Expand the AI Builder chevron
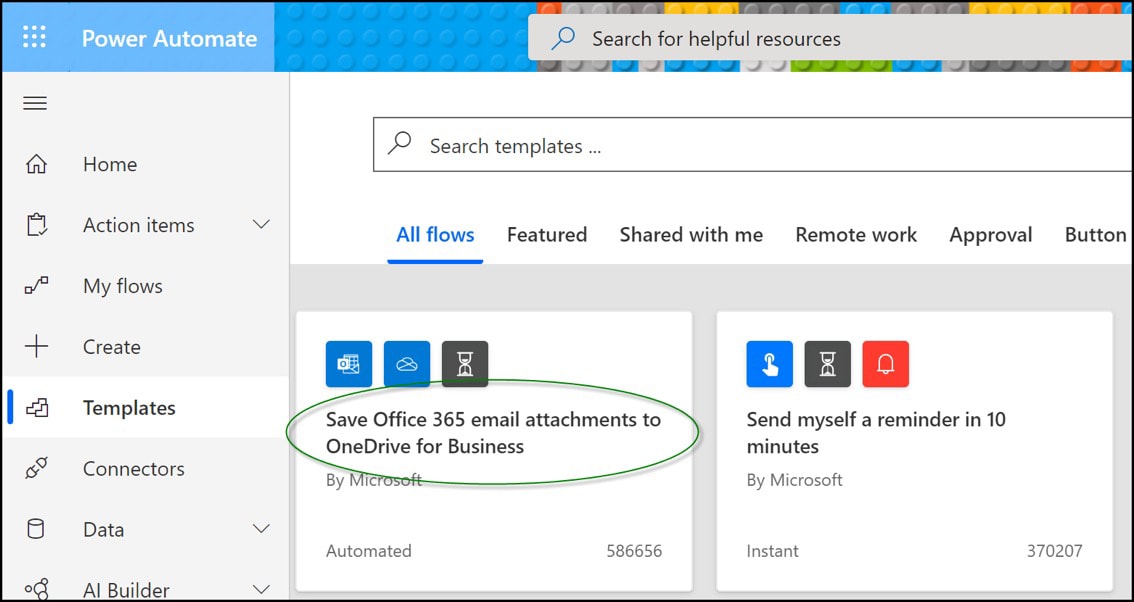Screen dimensions: 1134x602 [x=261, y=589]
